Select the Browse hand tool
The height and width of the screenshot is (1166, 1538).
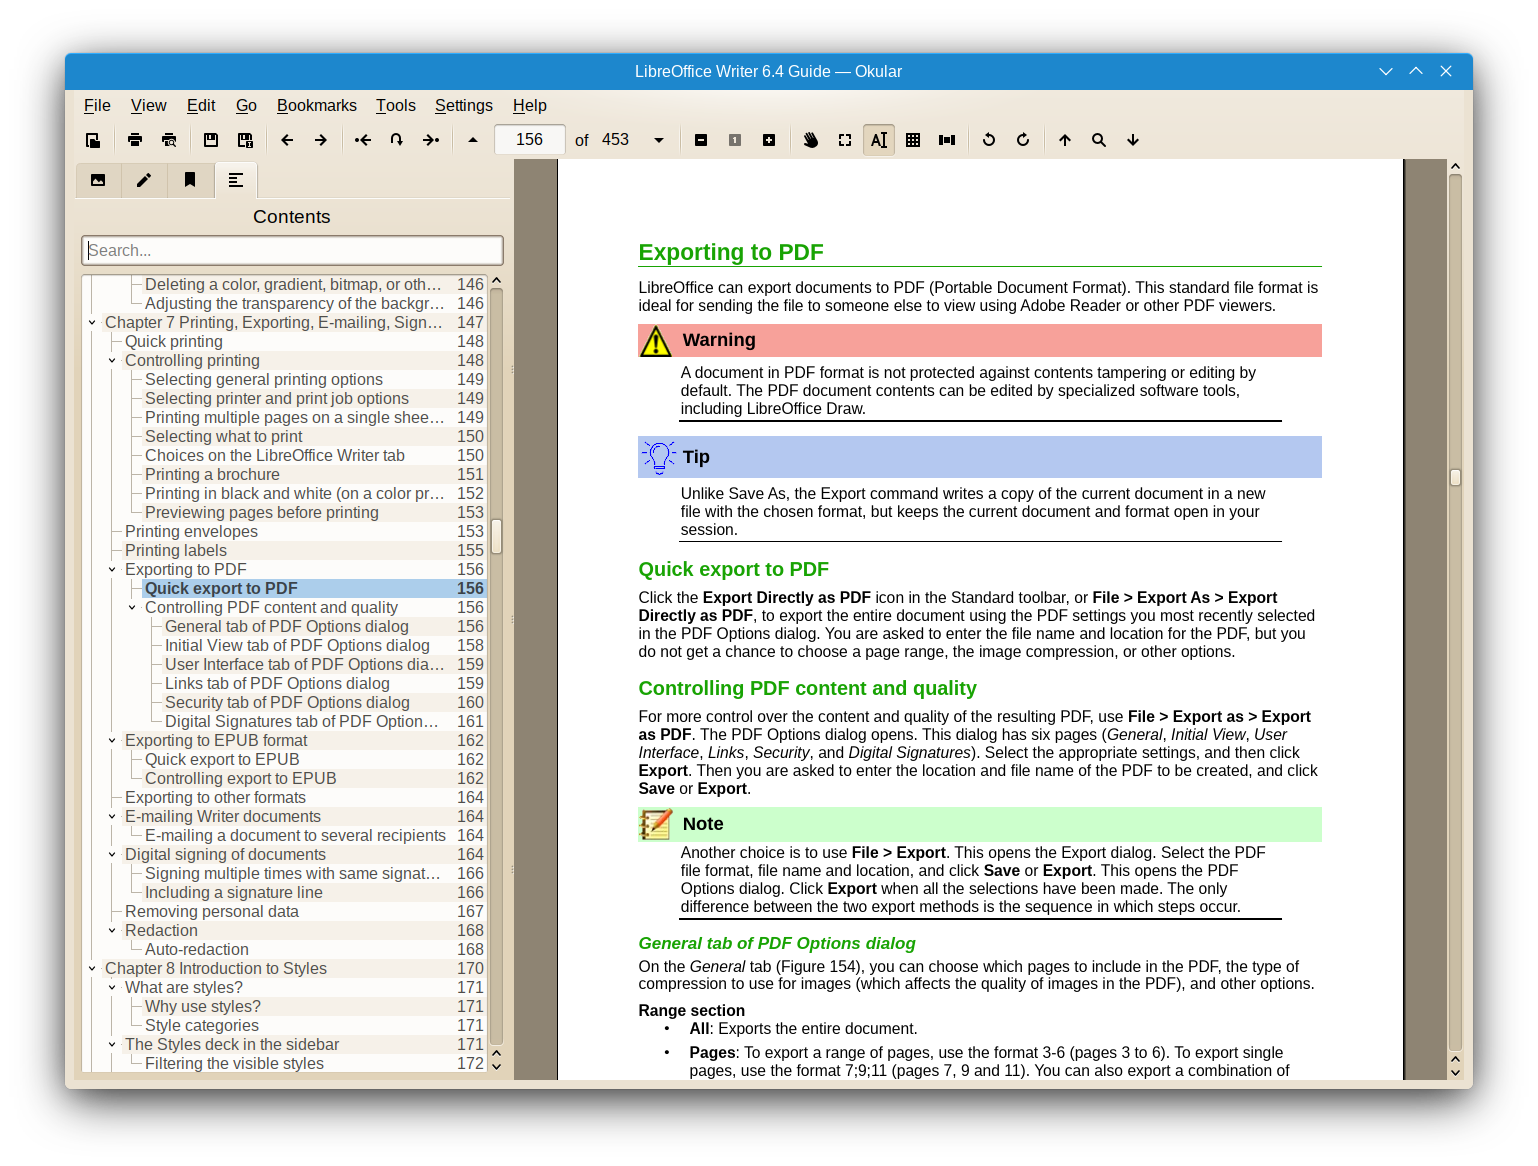[x=811, y=140]
